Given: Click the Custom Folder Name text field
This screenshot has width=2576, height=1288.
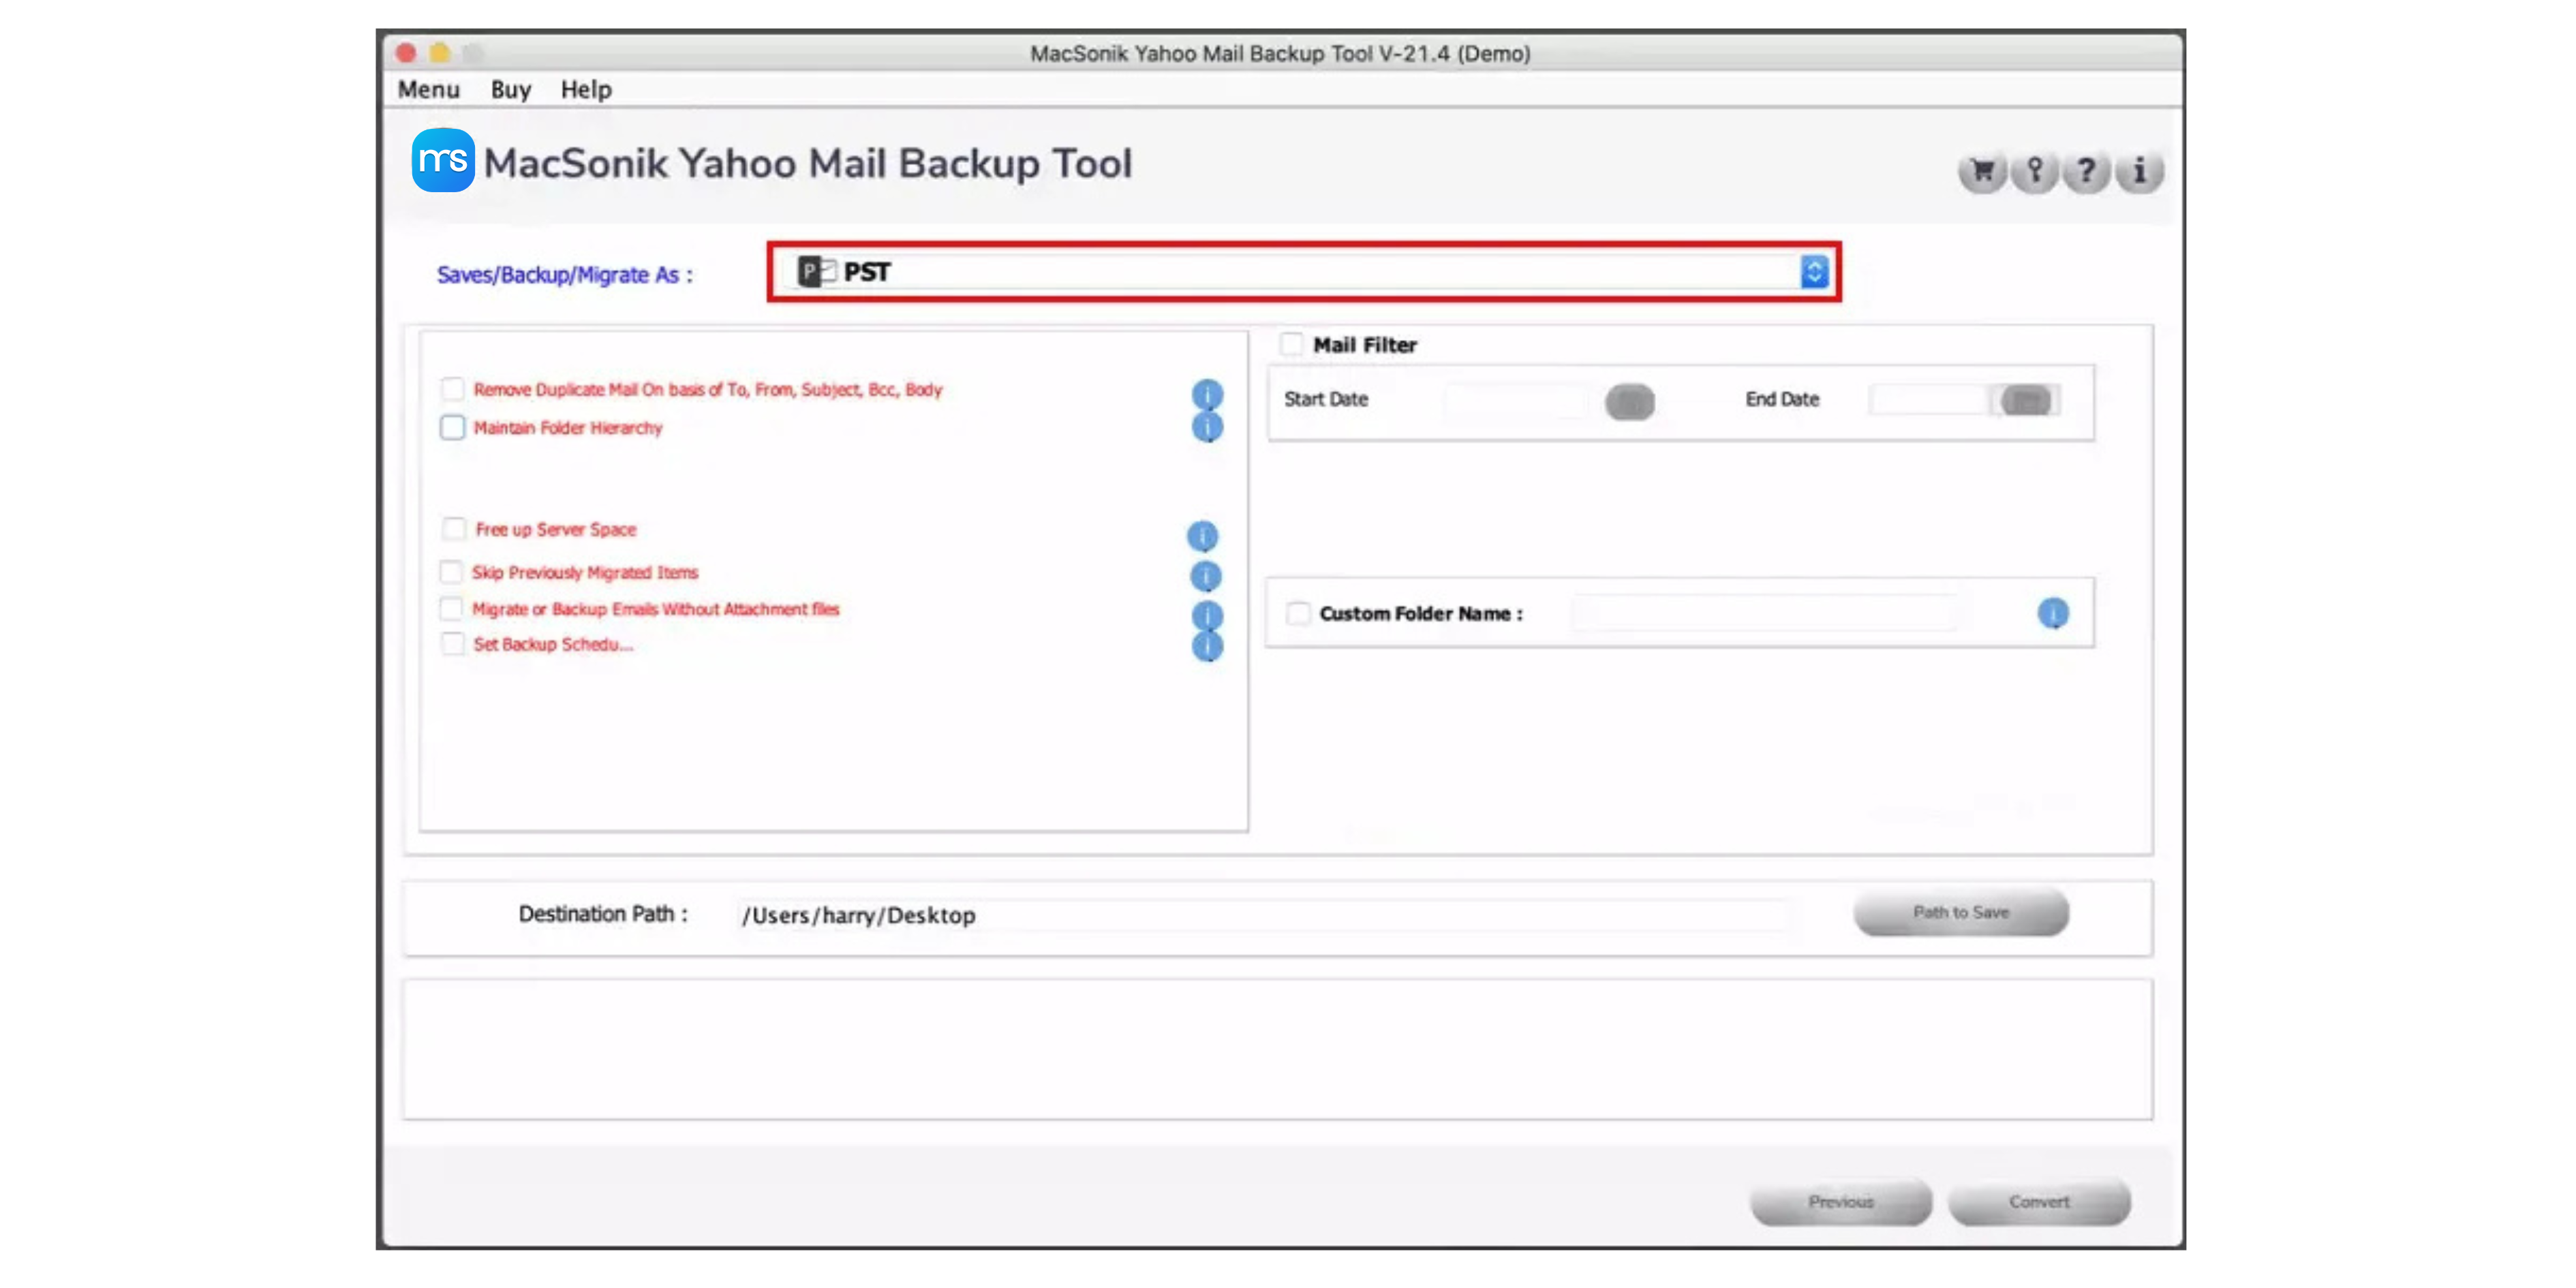Looking at the screenshot, I should (x=1764, y=613).
